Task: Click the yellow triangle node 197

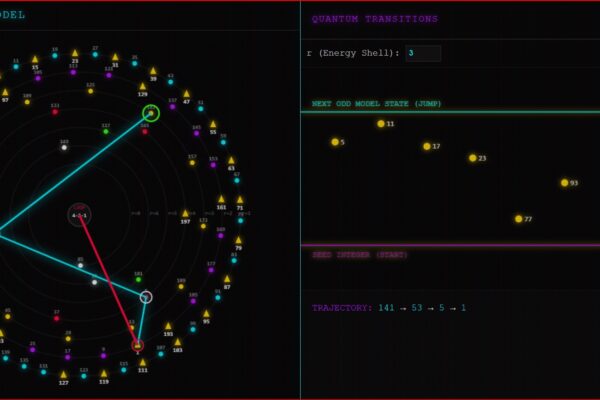Action: (185, 213)
